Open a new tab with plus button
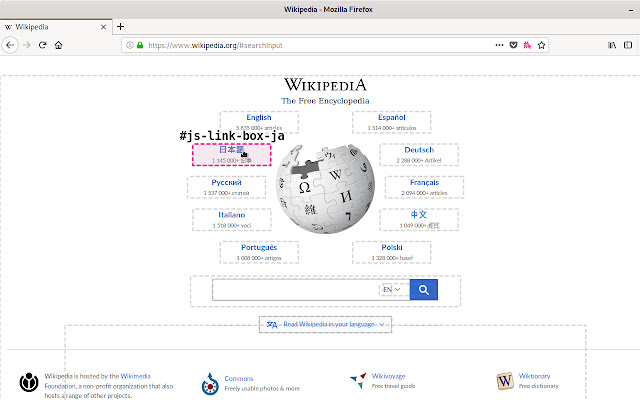The width and height of the screenshot is (640, 400). (x=120, y=26)
